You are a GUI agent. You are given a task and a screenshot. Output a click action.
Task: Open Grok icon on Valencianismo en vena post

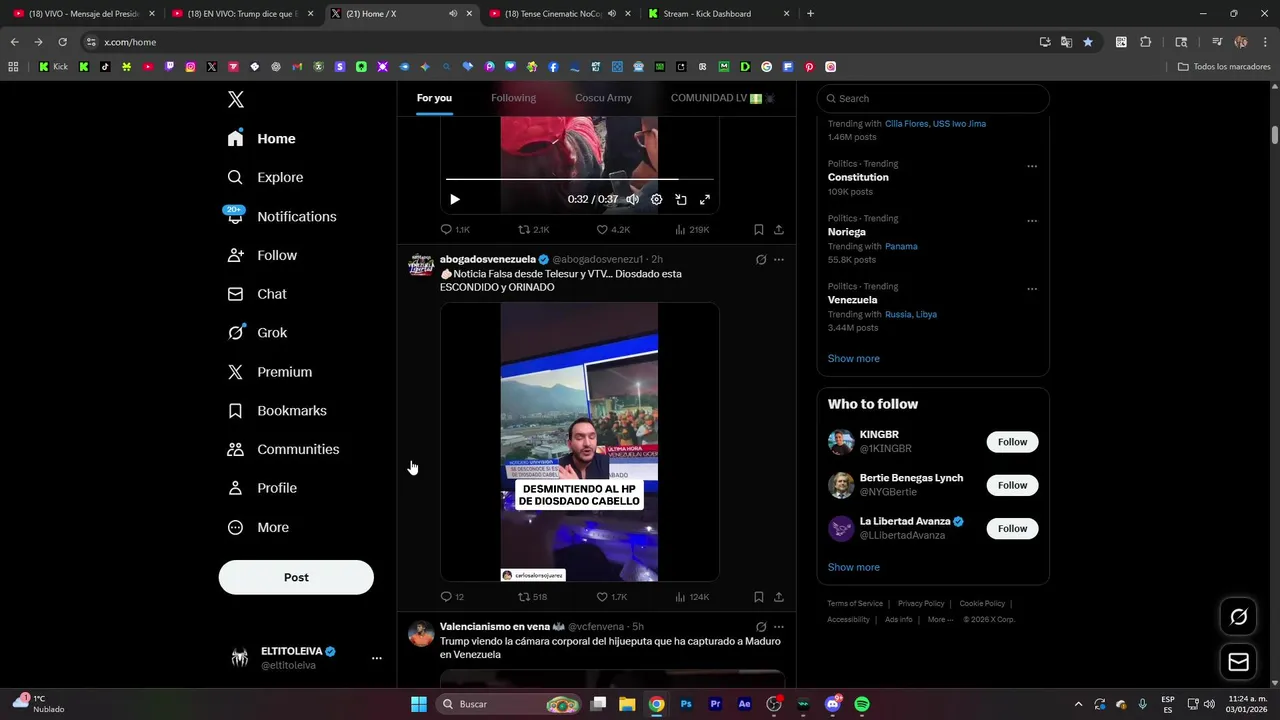[x=761, y=627]
